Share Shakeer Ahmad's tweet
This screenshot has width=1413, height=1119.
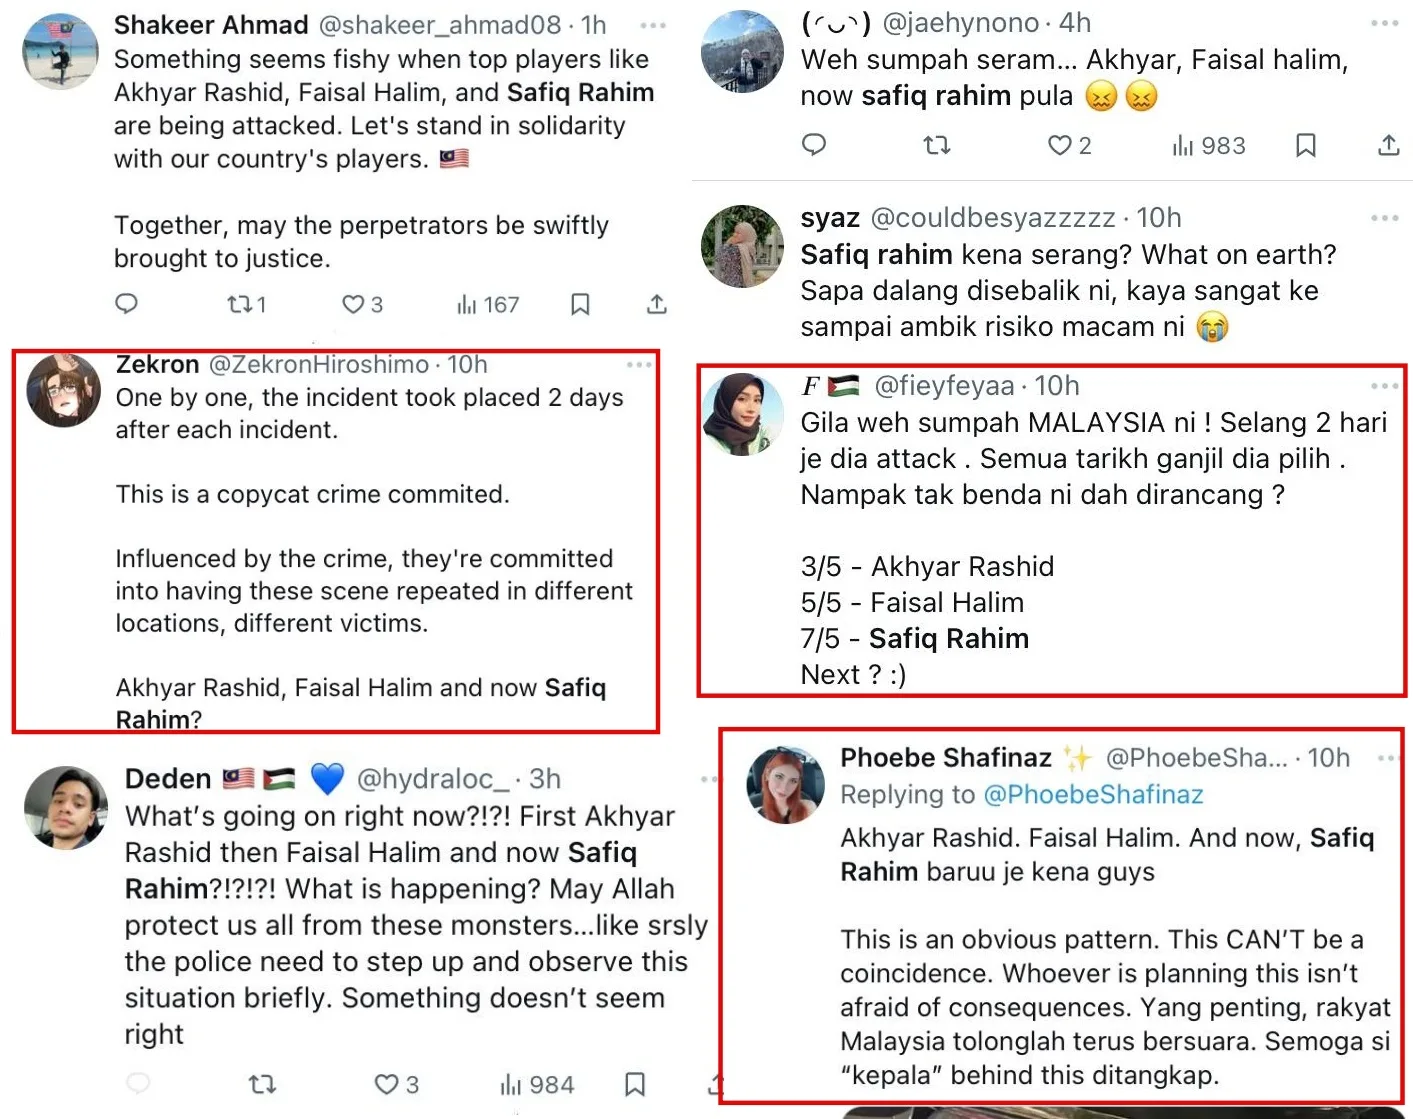pos(656,304)
